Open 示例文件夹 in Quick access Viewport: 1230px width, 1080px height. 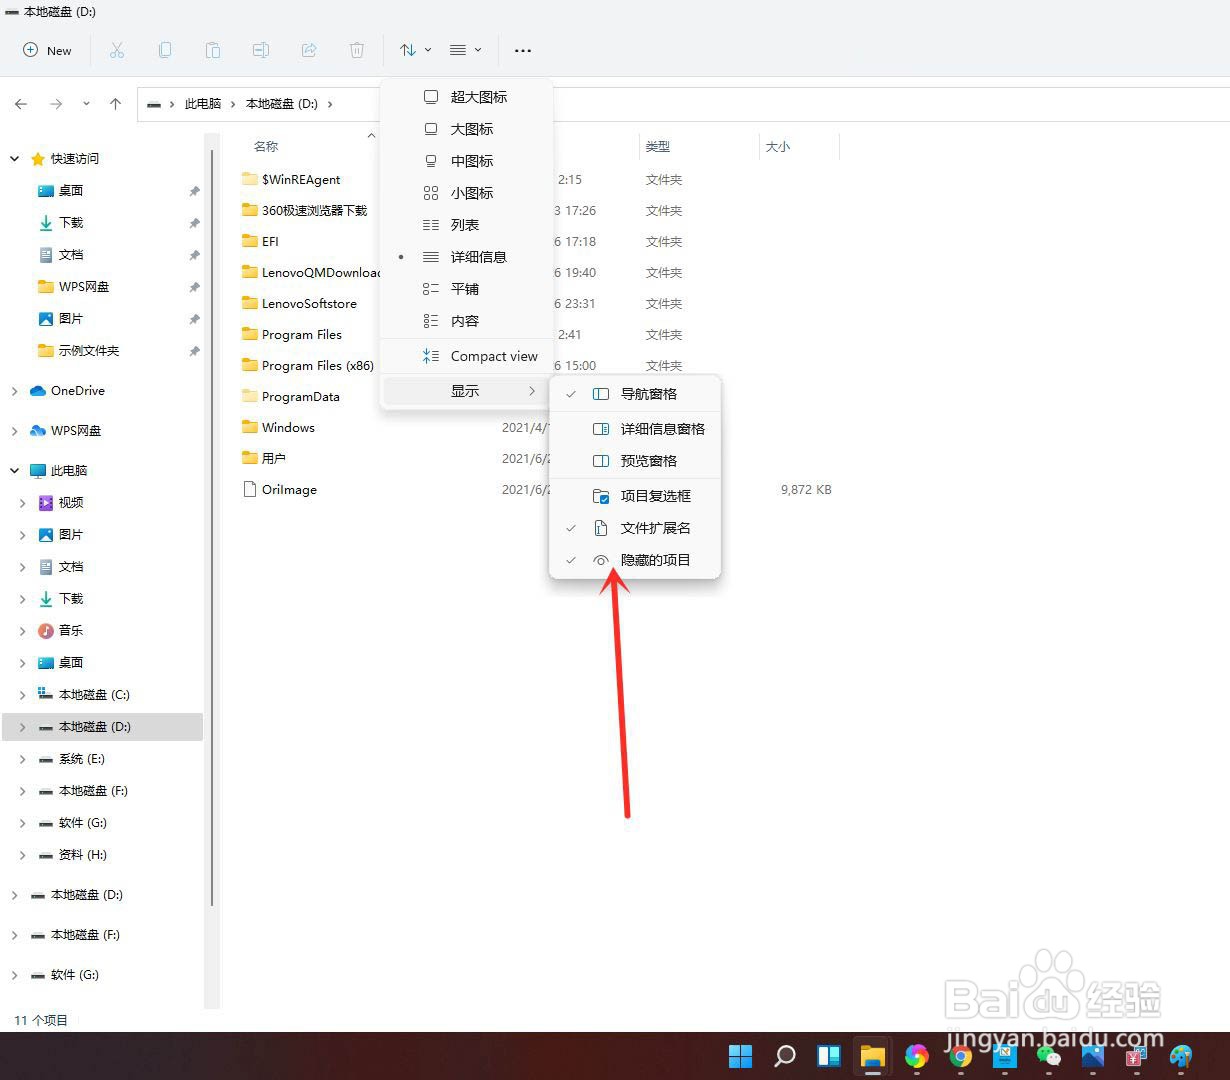pyautogui.click(x=78, y=351)
